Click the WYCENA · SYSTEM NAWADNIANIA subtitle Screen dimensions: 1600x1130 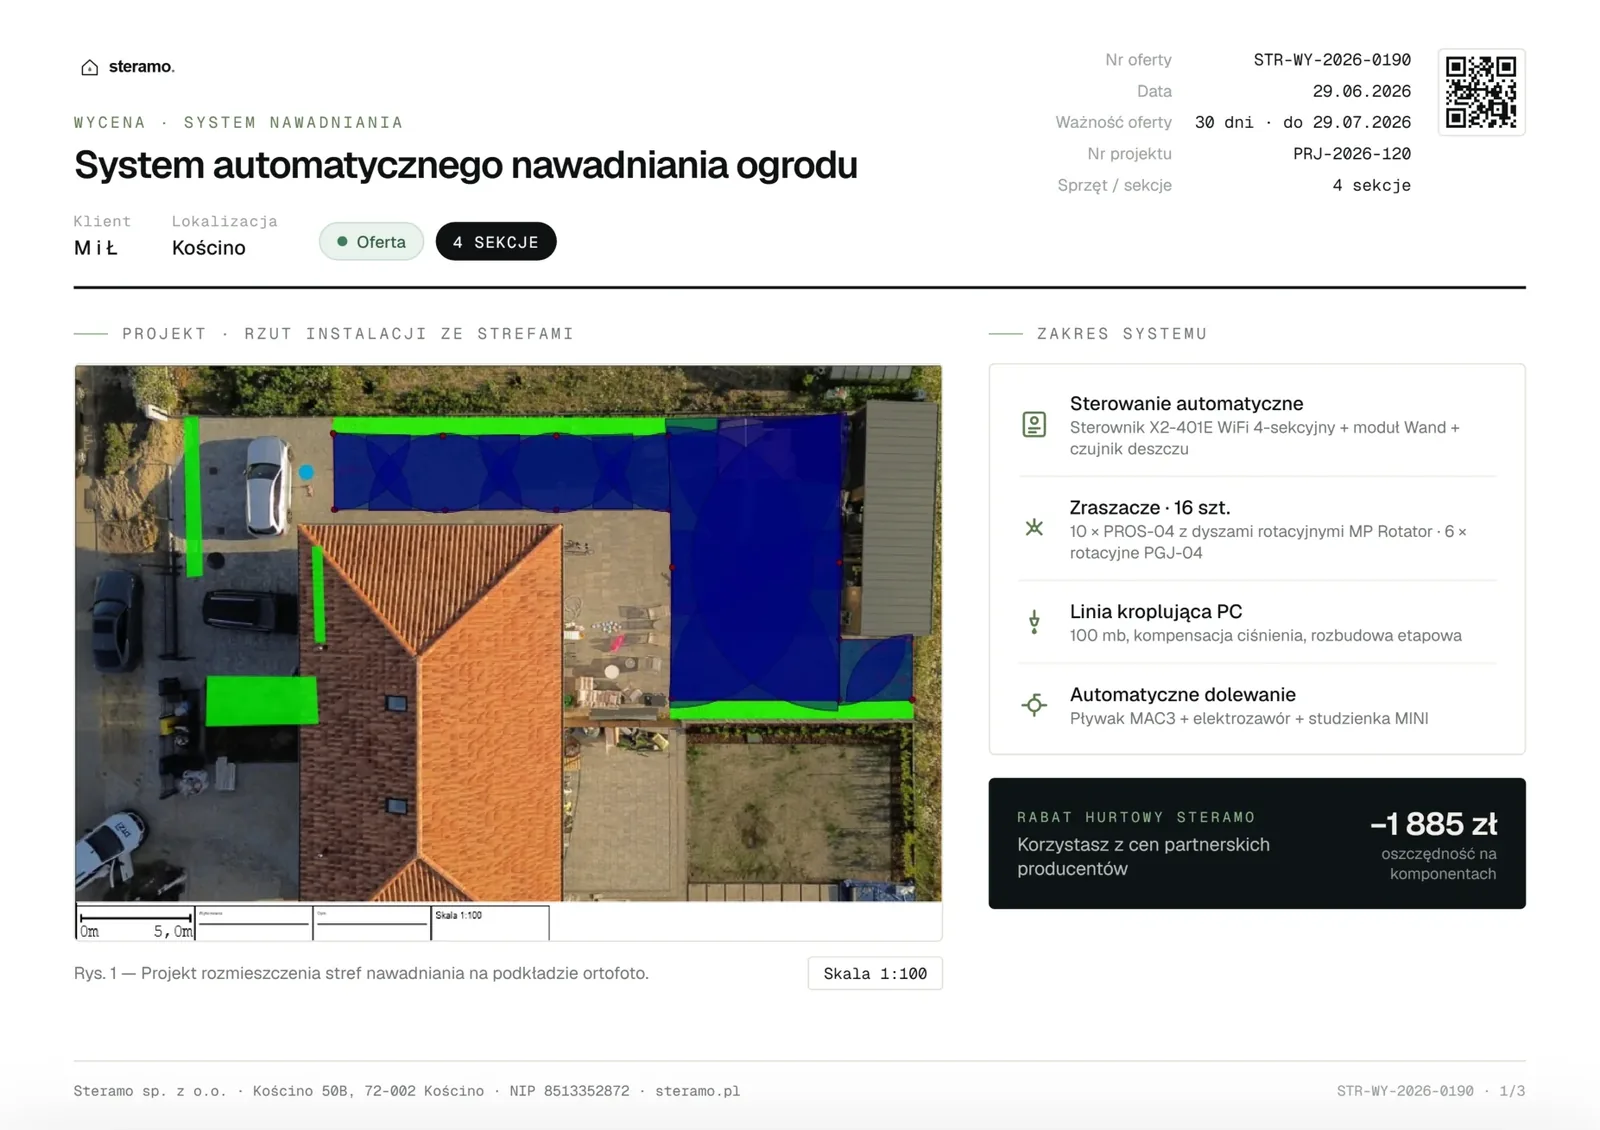[238, 123]
